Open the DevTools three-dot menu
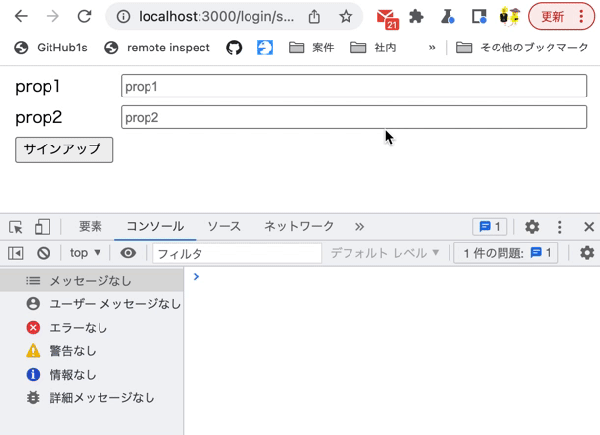The image size is (600, 435). click(559, 227)
